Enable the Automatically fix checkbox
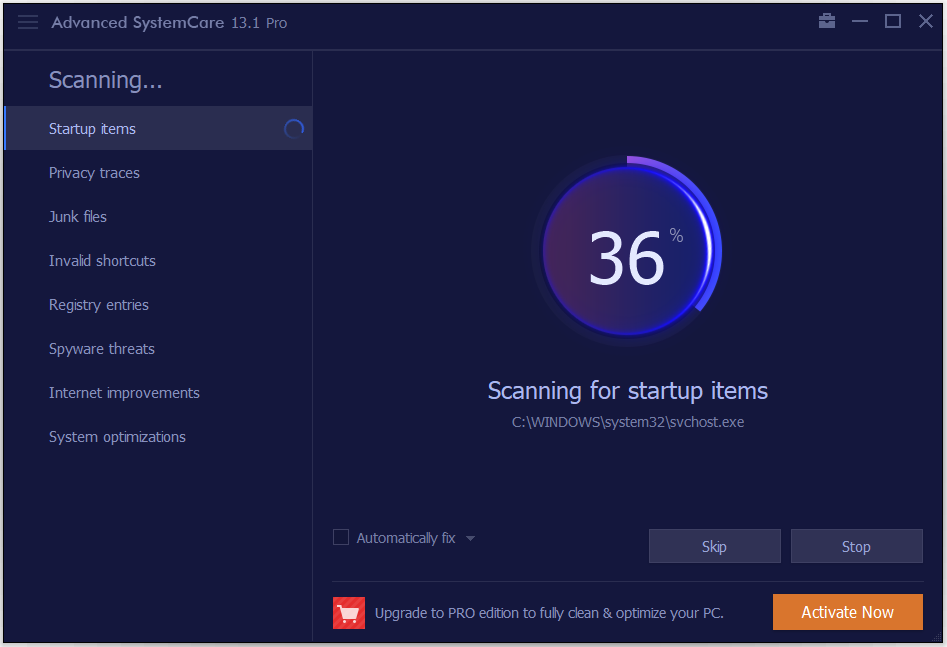 click(341, 537)
